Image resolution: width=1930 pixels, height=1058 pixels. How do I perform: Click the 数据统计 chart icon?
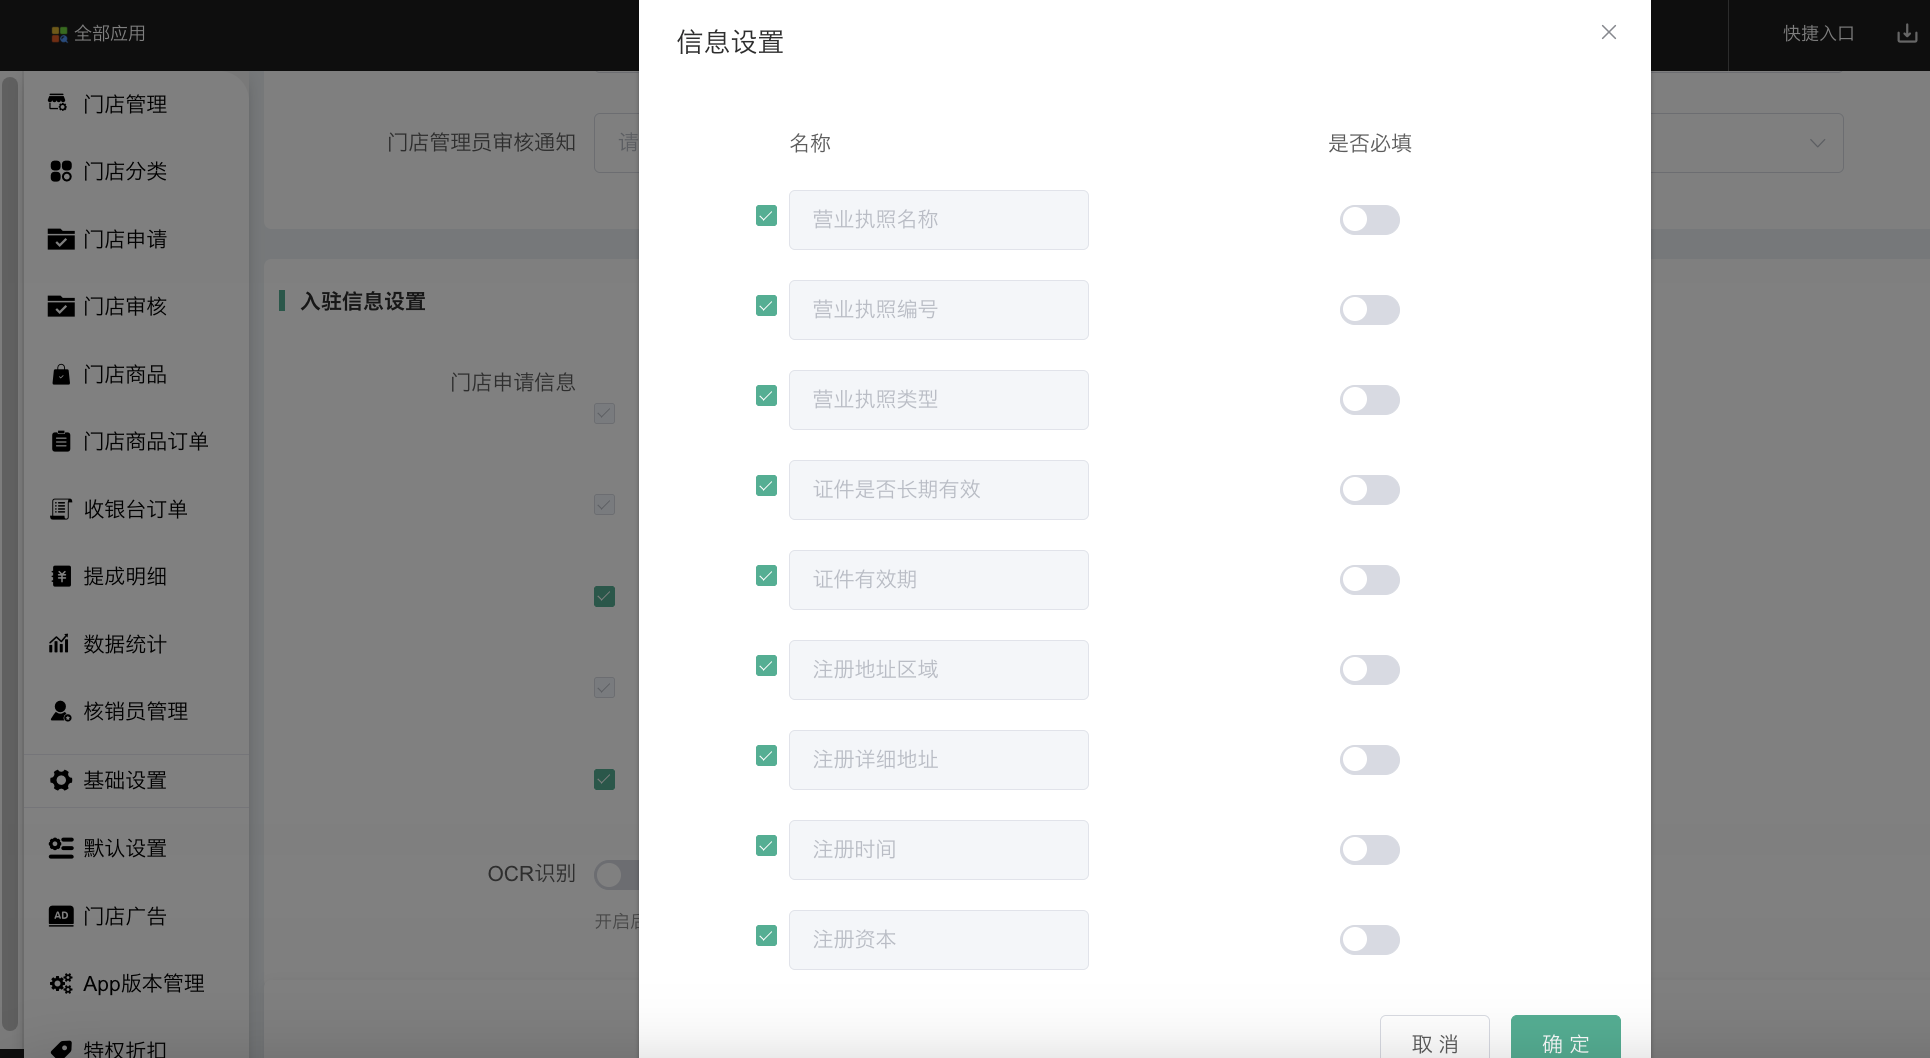[x=59, y=643]
